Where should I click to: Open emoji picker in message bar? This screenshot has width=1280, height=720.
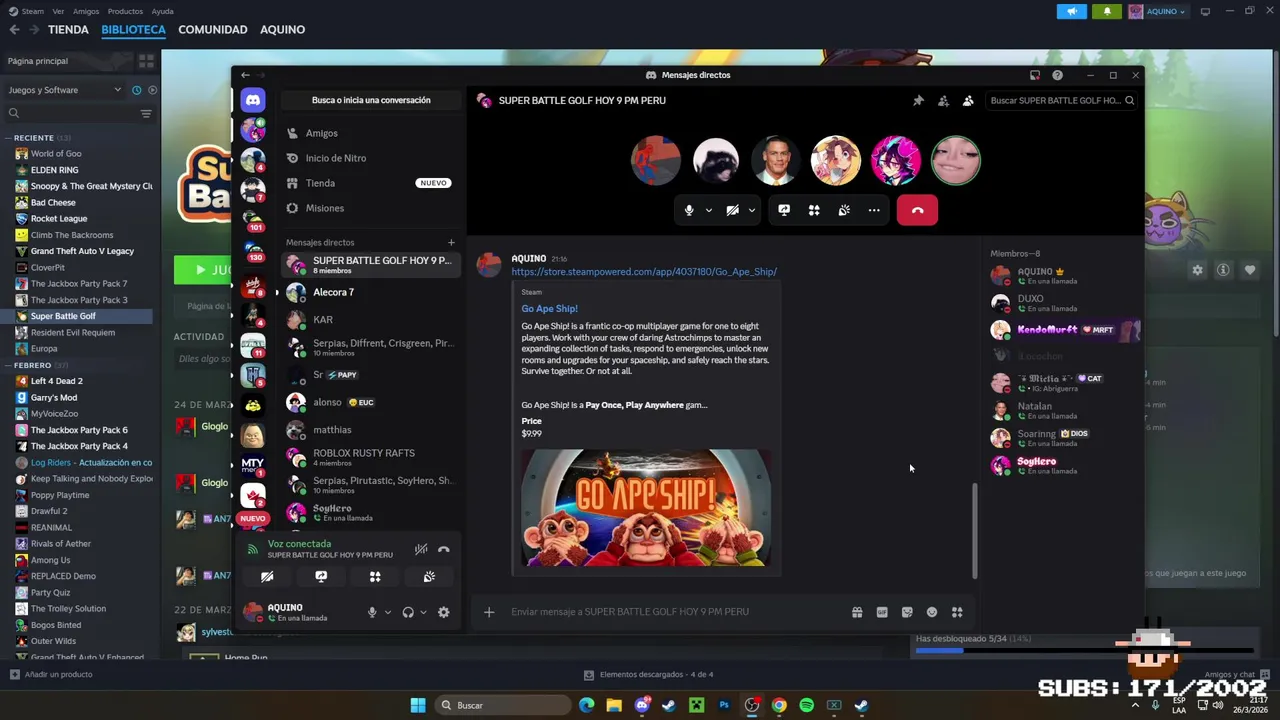pyautogui.click(x=932, y=612)
